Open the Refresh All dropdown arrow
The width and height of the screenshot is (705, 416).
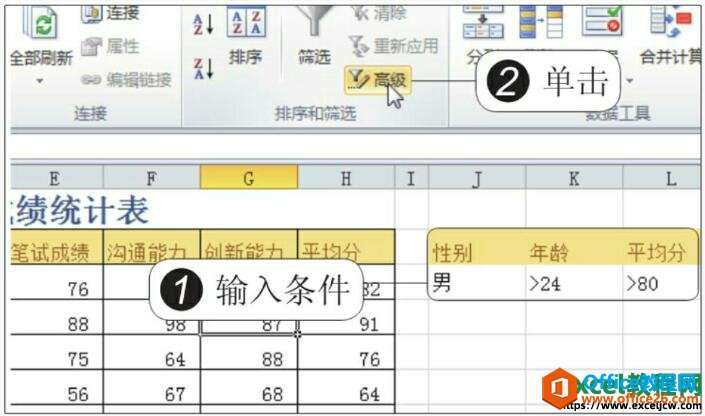tap(40, 81)
